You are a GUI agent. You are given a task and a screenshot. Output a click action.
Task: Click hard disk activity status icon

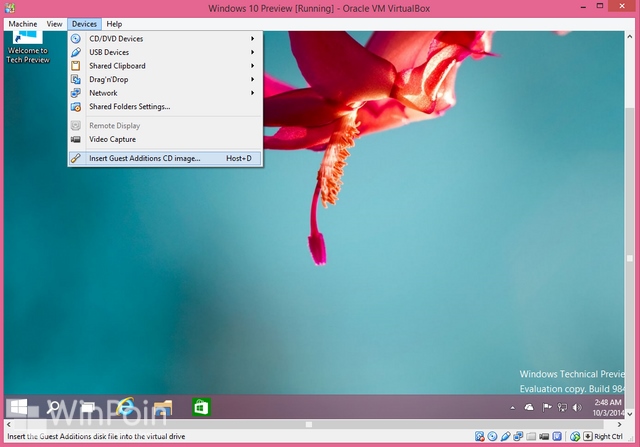tap(480, 436)
